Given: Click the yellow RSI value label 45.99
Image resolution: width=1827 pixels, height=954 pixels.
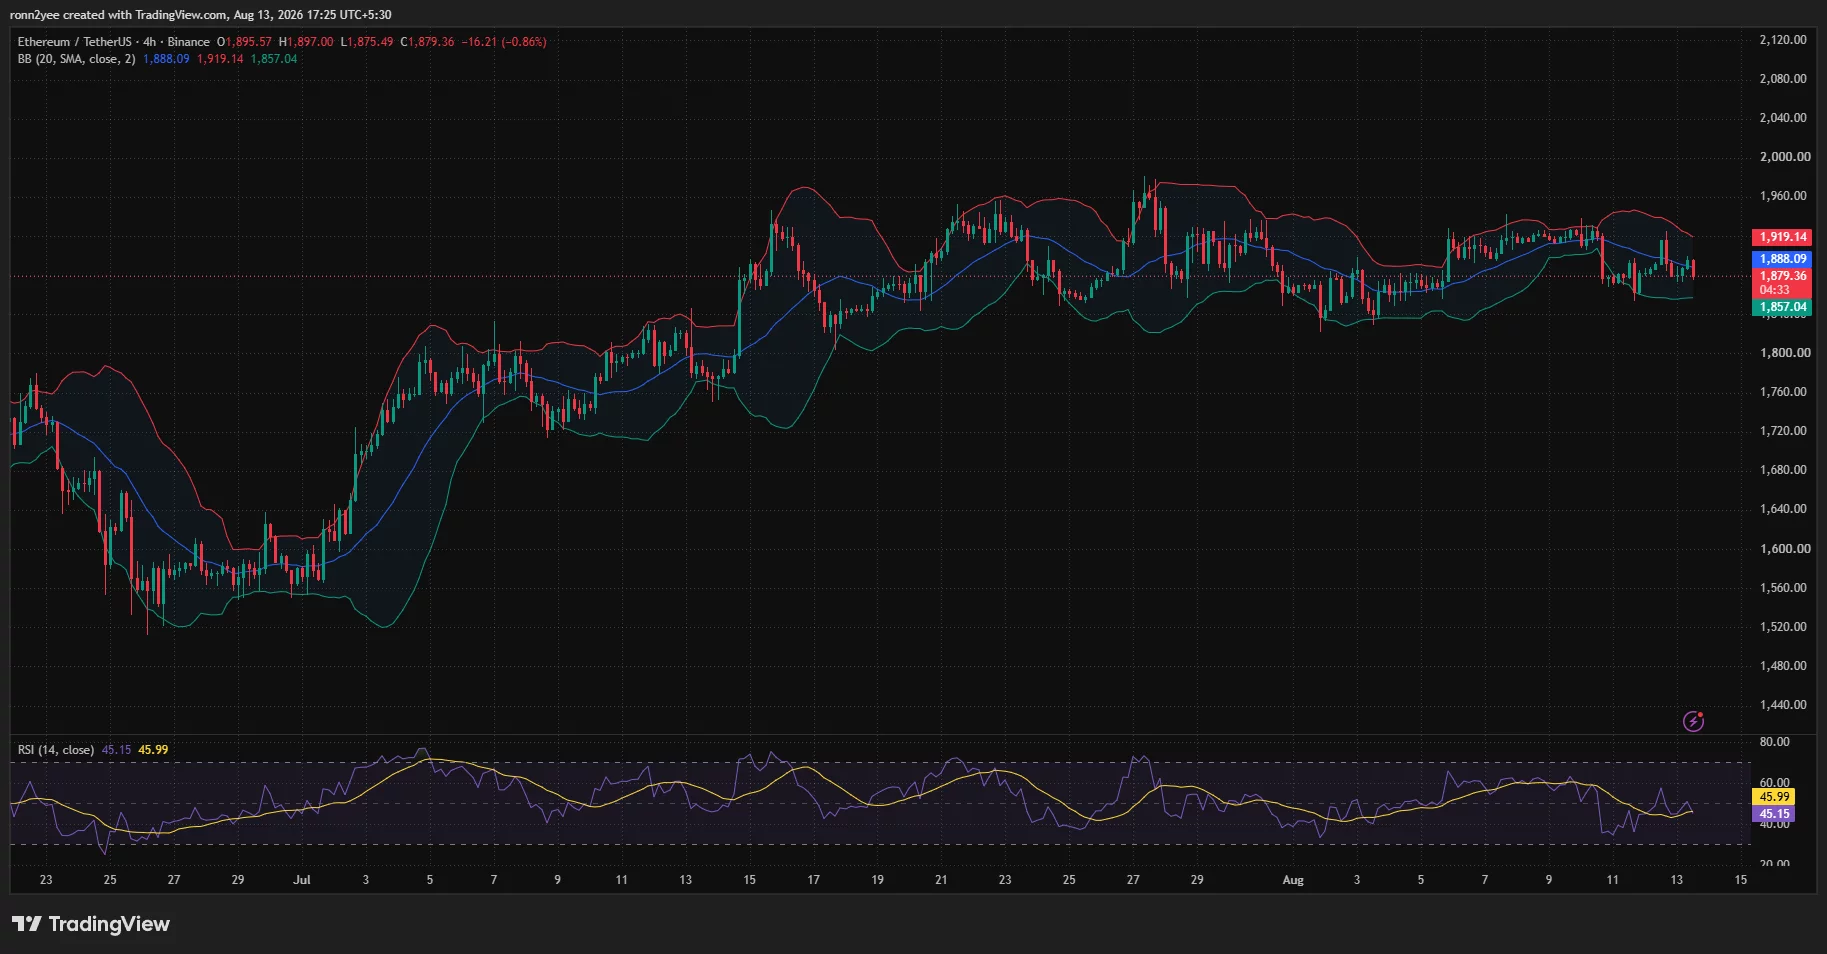Looking at the screenshot, I should point(1774,797).
